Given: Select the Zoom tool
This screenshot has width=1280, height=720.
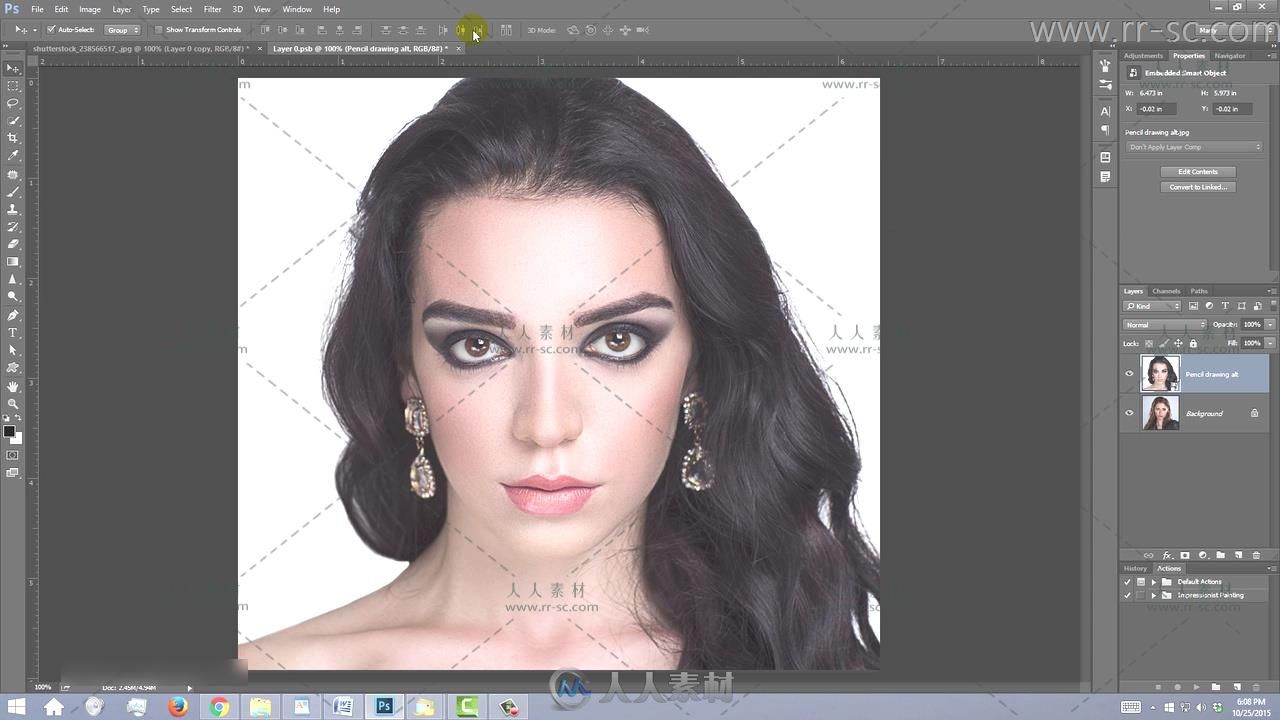Looking at the screenshot, I should pyautogui.click(x=13, y=403).
